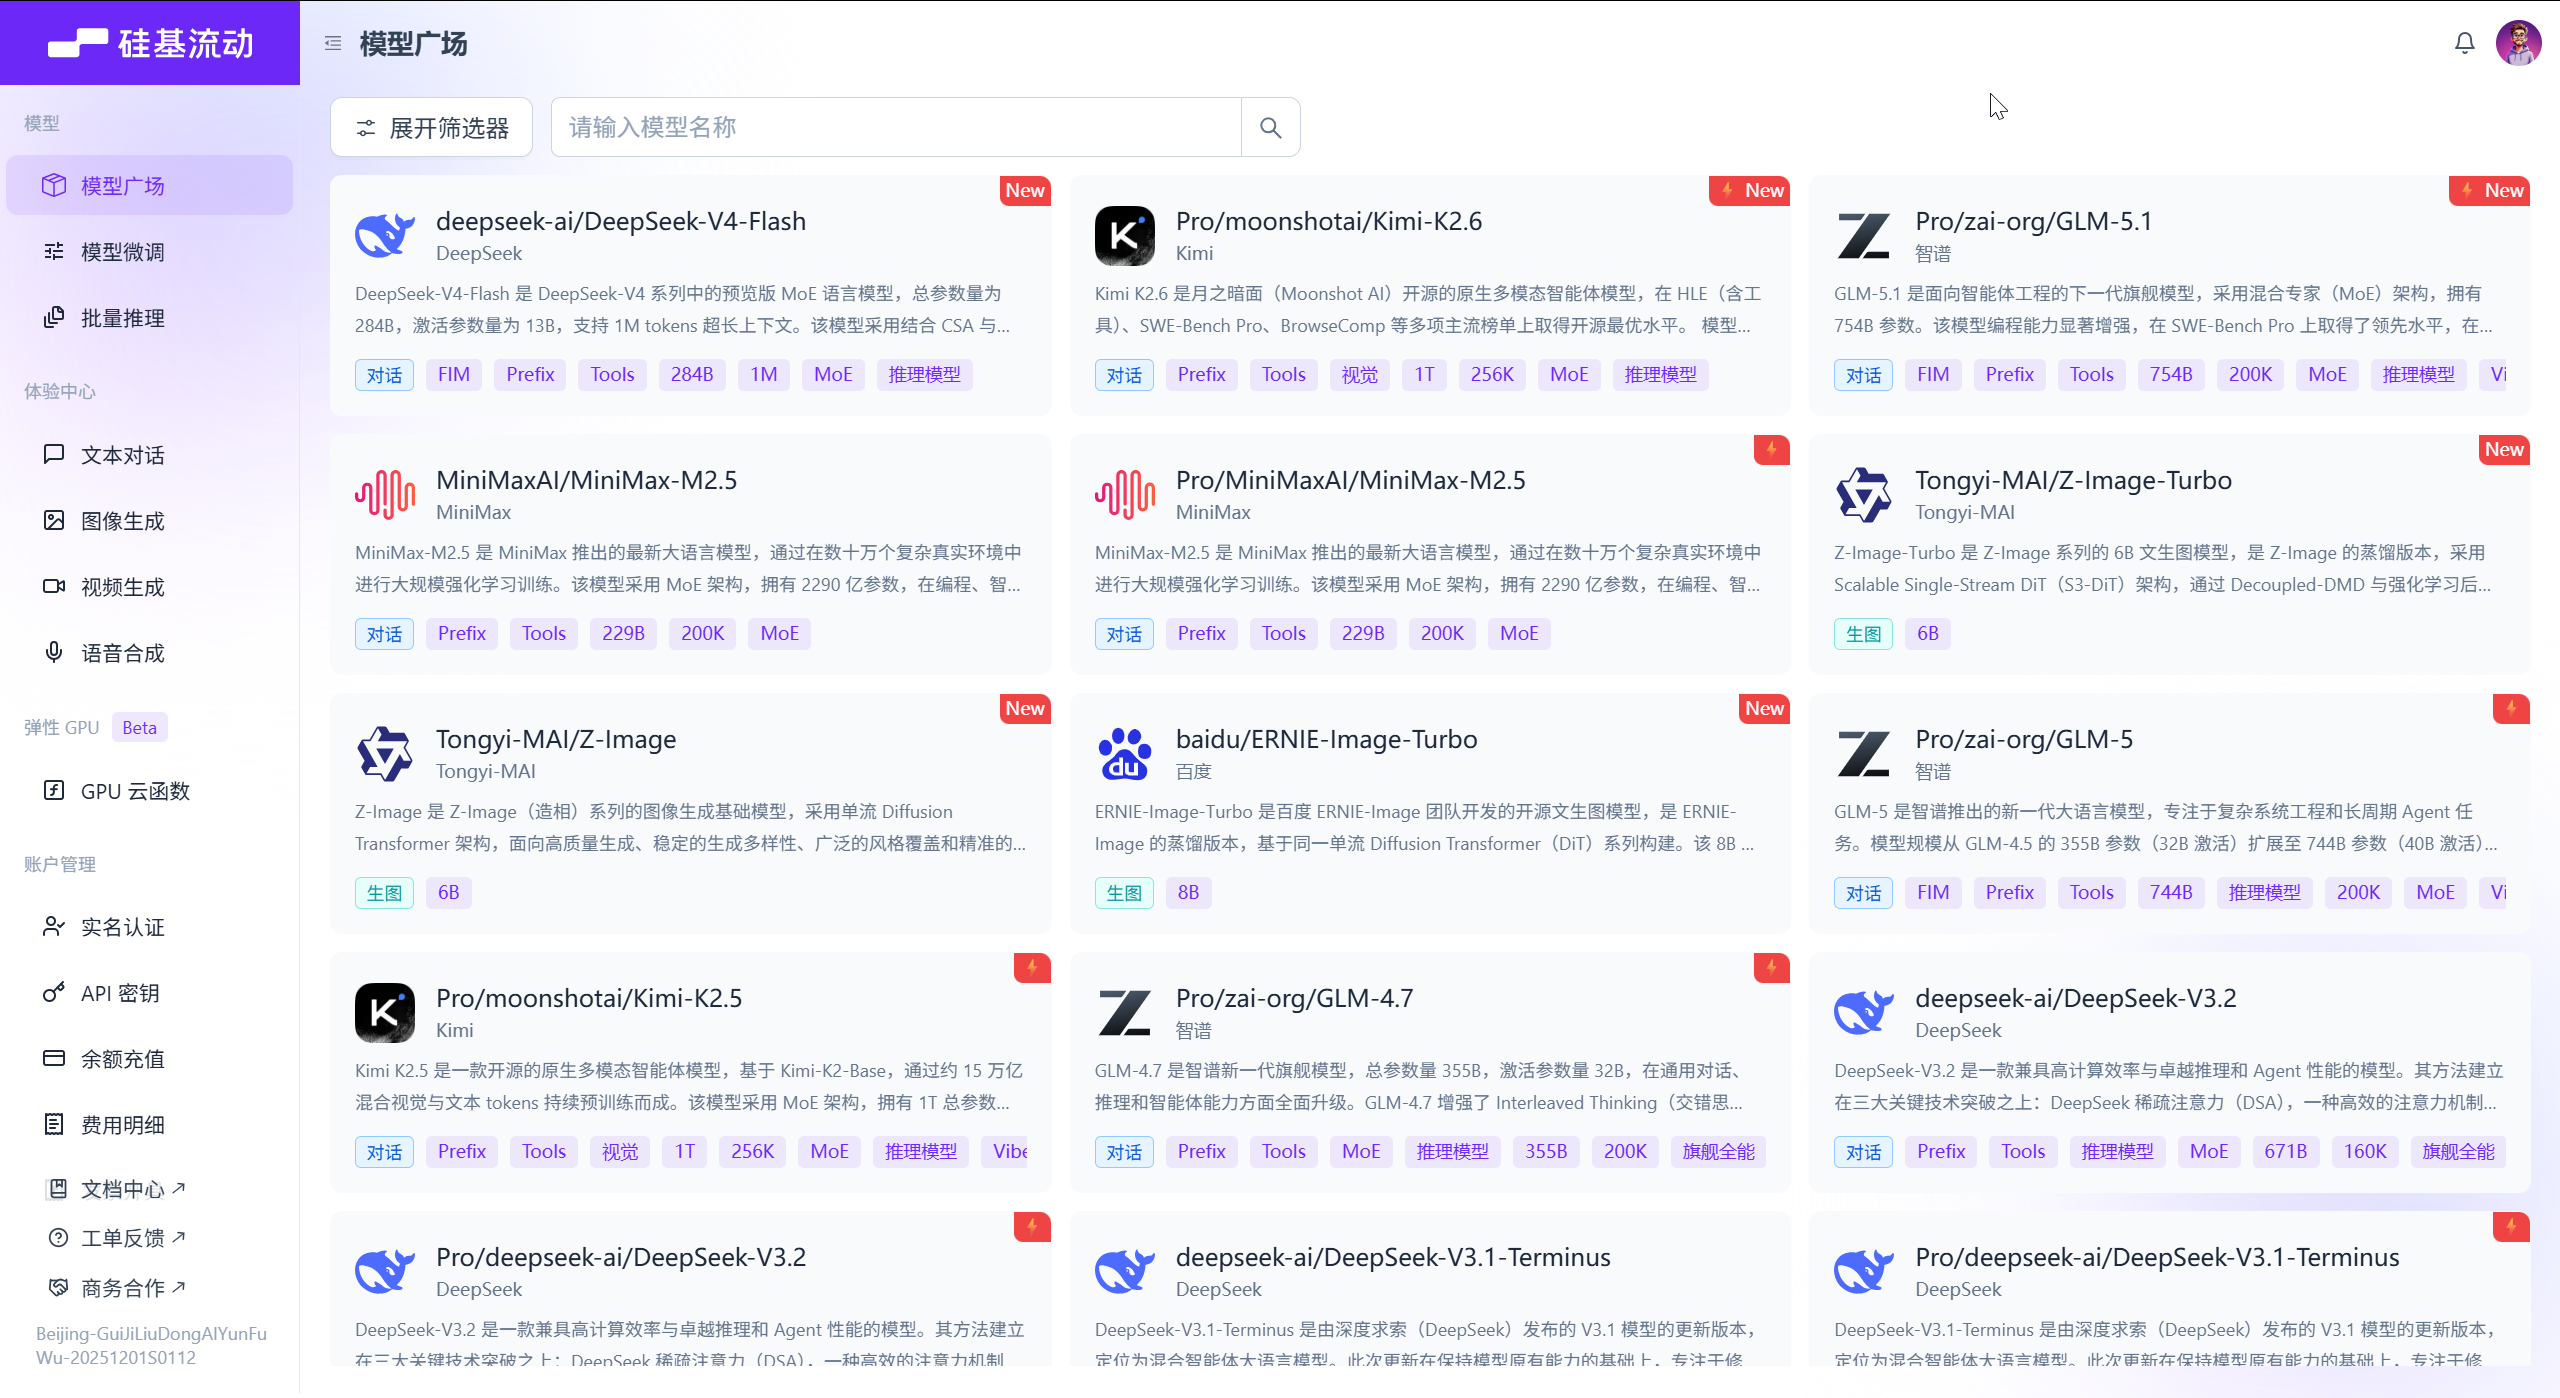Viewport: 2560px width, 1398px height.
Task: Click the 754B tag on GLM-5.1 card
Action: (2171, 375)
